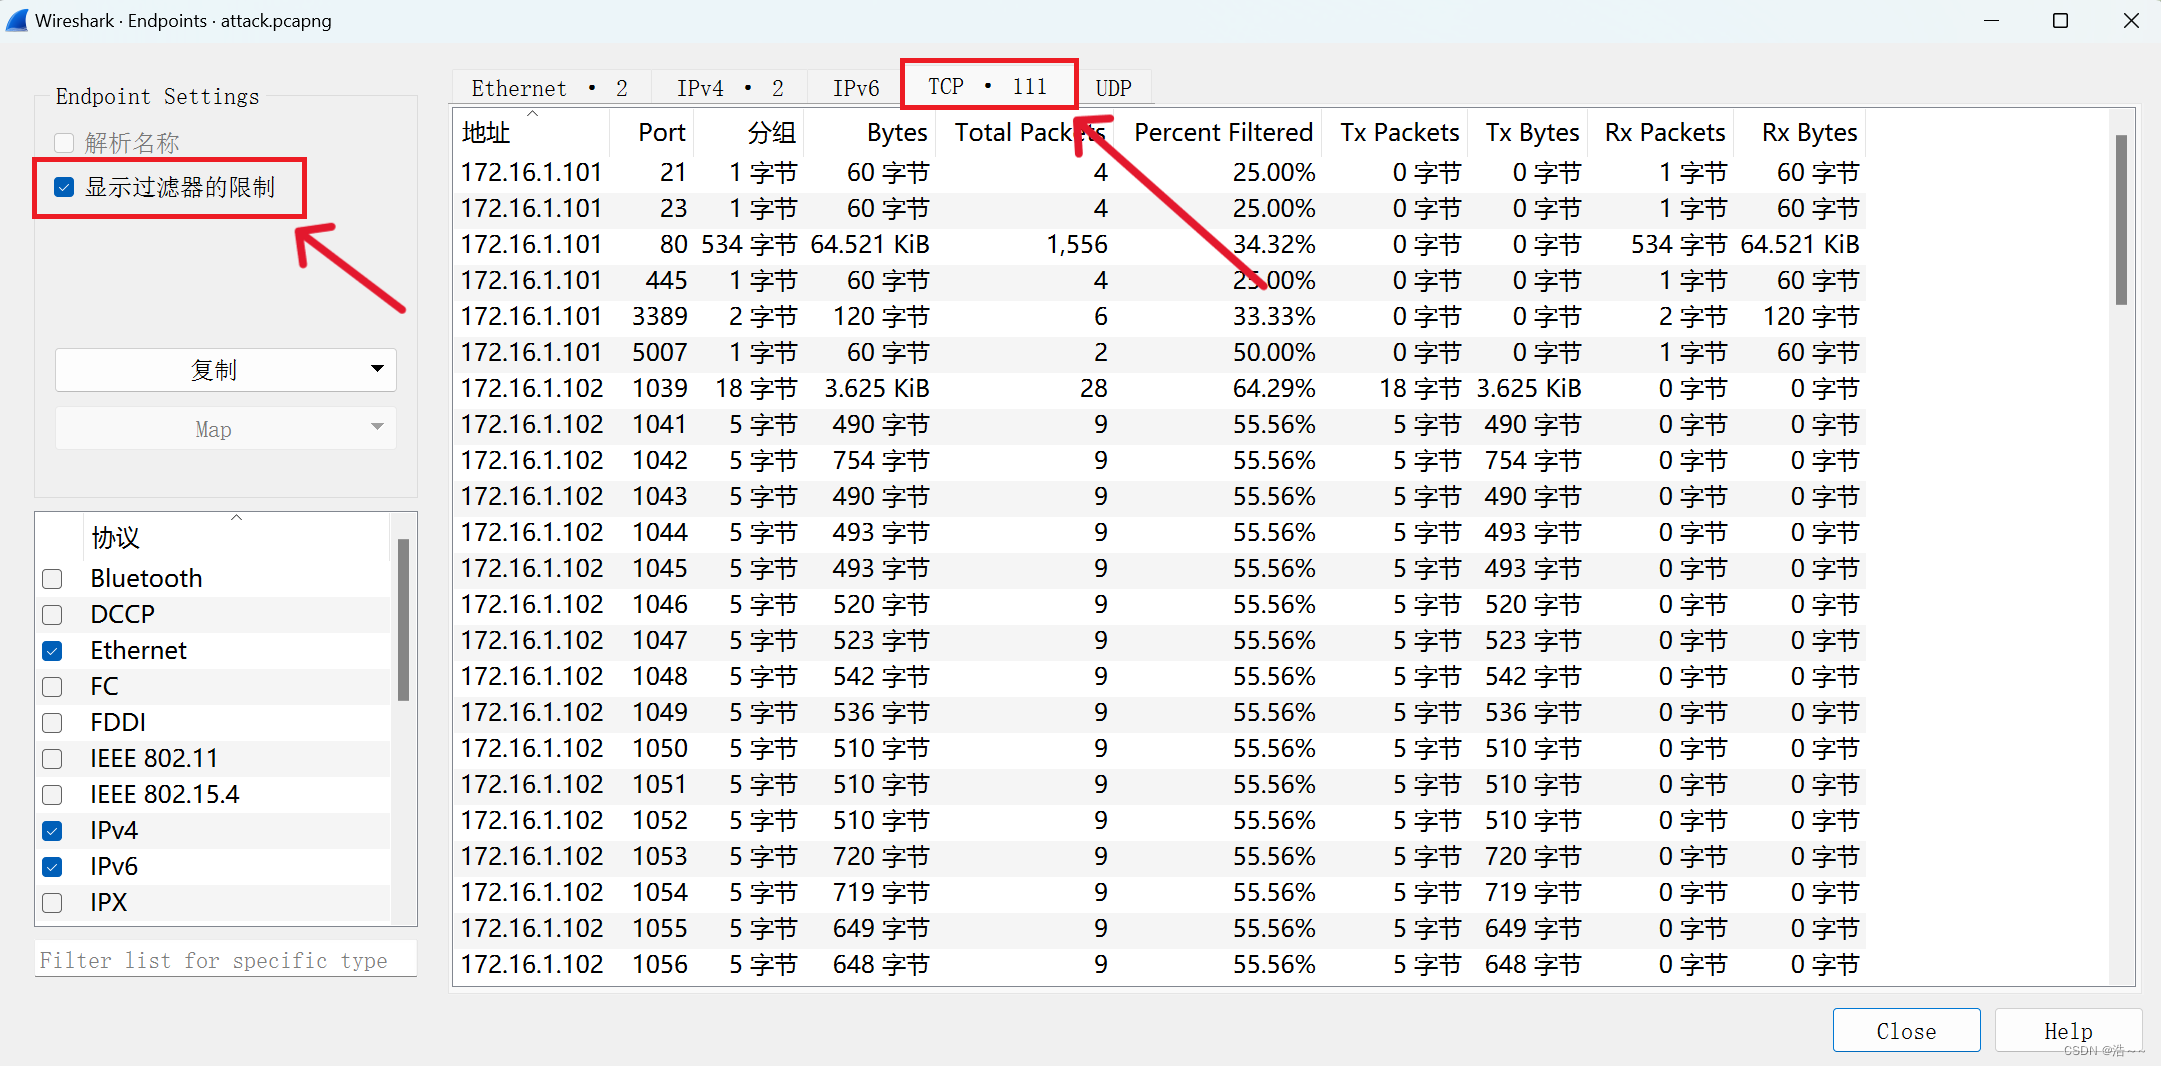Enable the 解析名称 checkbox
The width and height of the screenshot is (2161, 1066).
pos(64,142)
